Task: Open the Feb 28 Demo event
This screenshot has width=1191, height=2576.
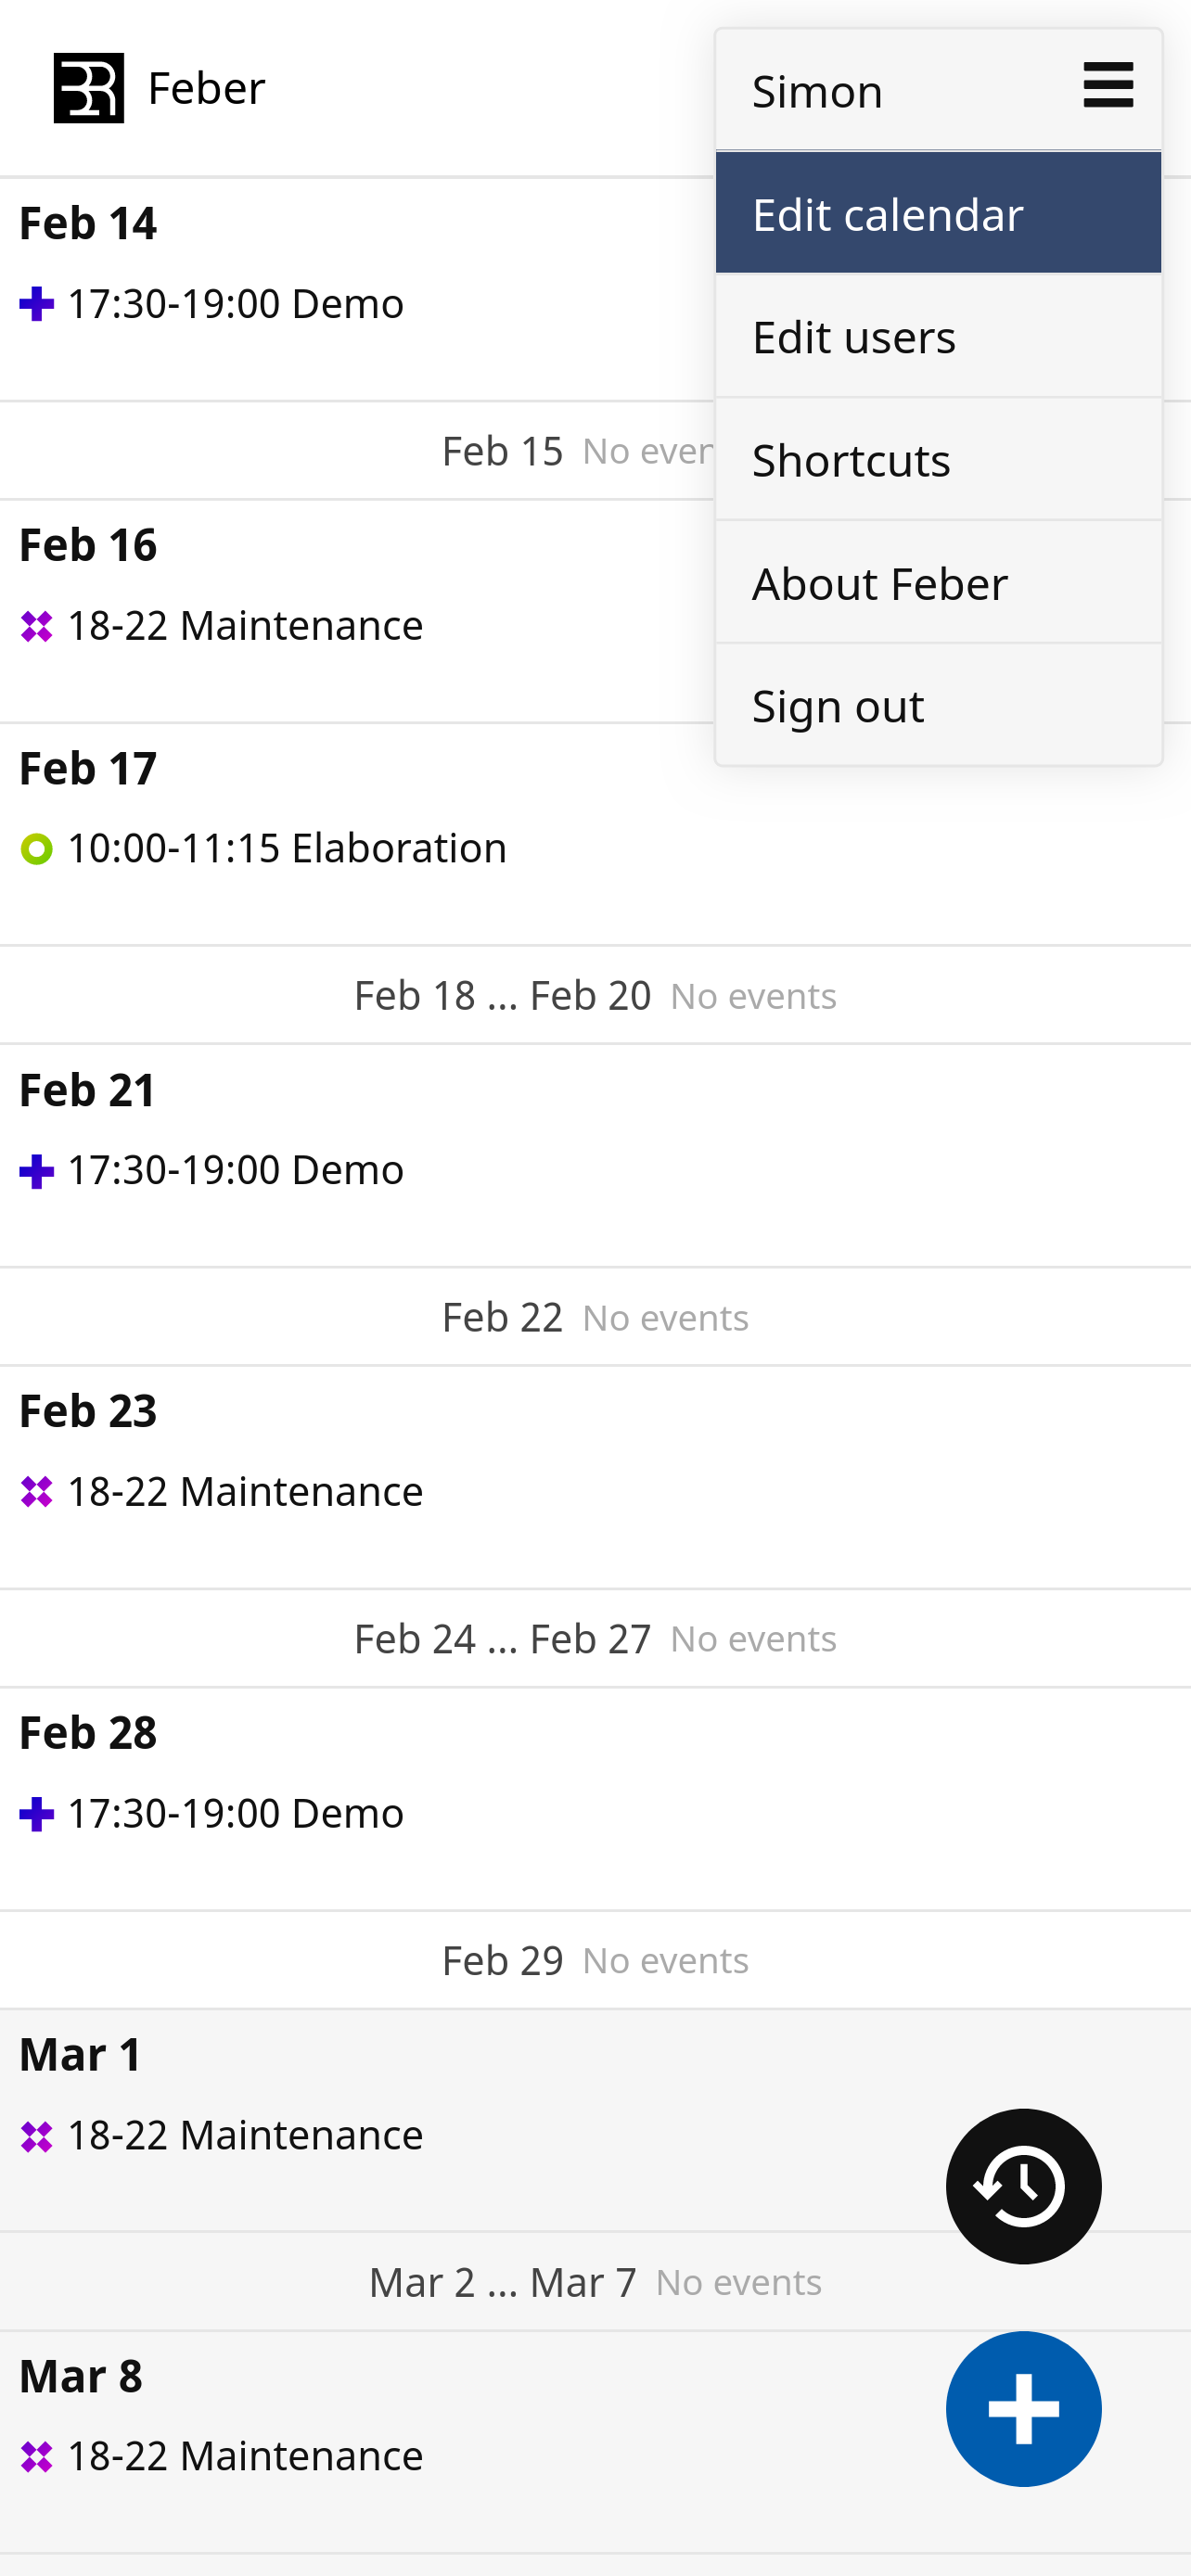Action: 235,1813
